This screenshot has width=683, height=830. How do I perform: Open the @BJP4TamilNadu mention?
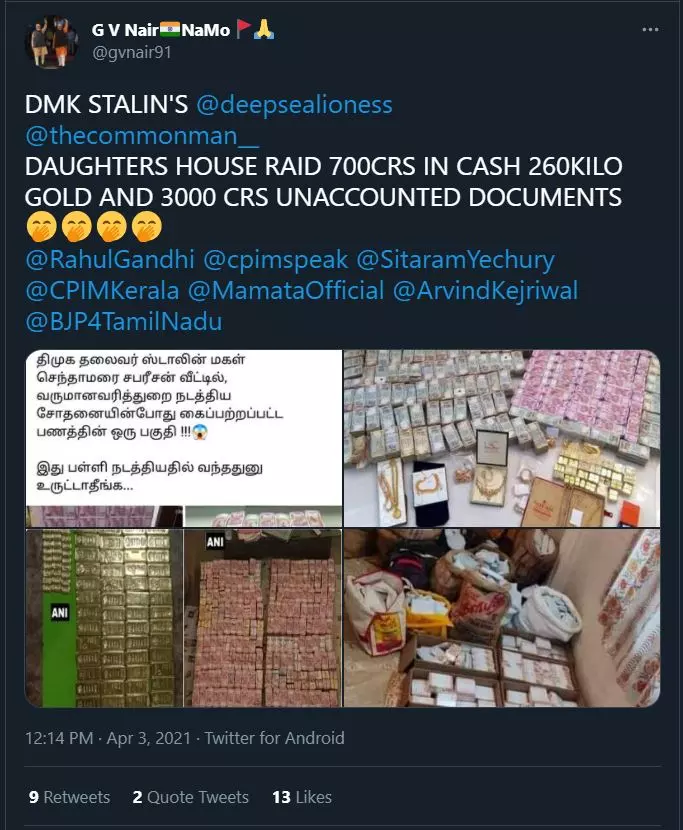coord(123,321)
